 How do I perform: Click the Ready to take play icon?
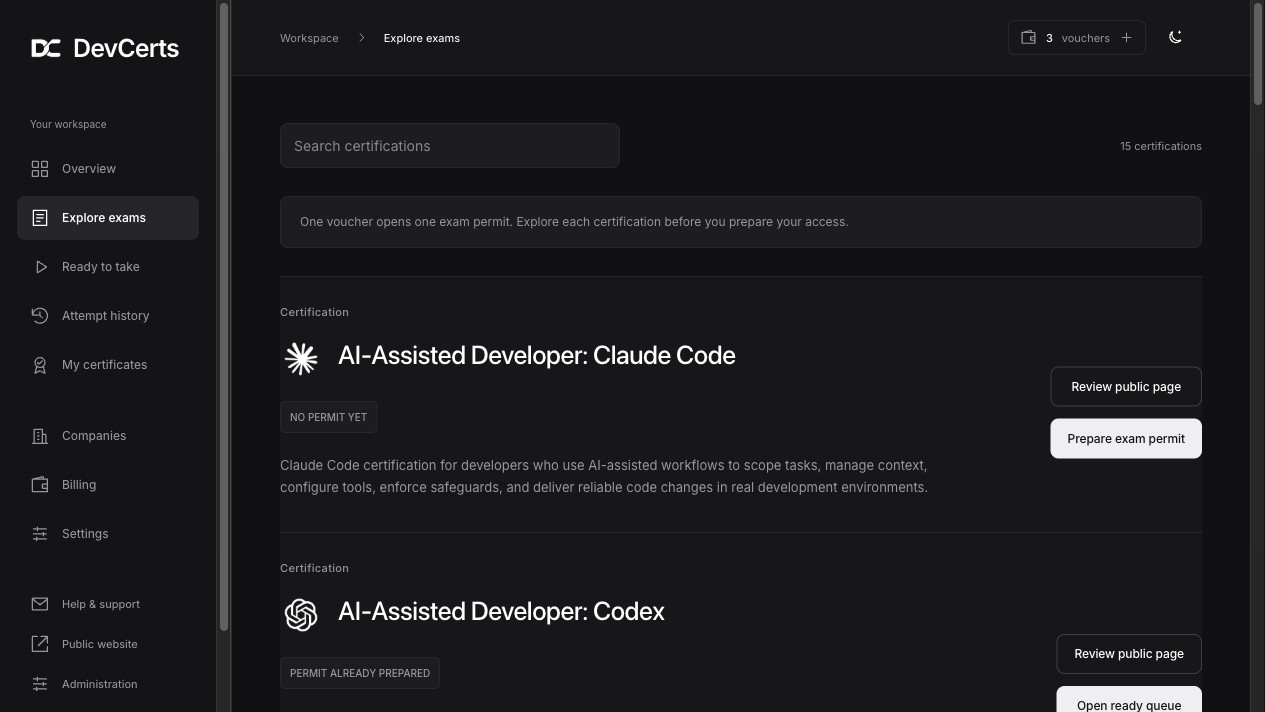point(40,267)
